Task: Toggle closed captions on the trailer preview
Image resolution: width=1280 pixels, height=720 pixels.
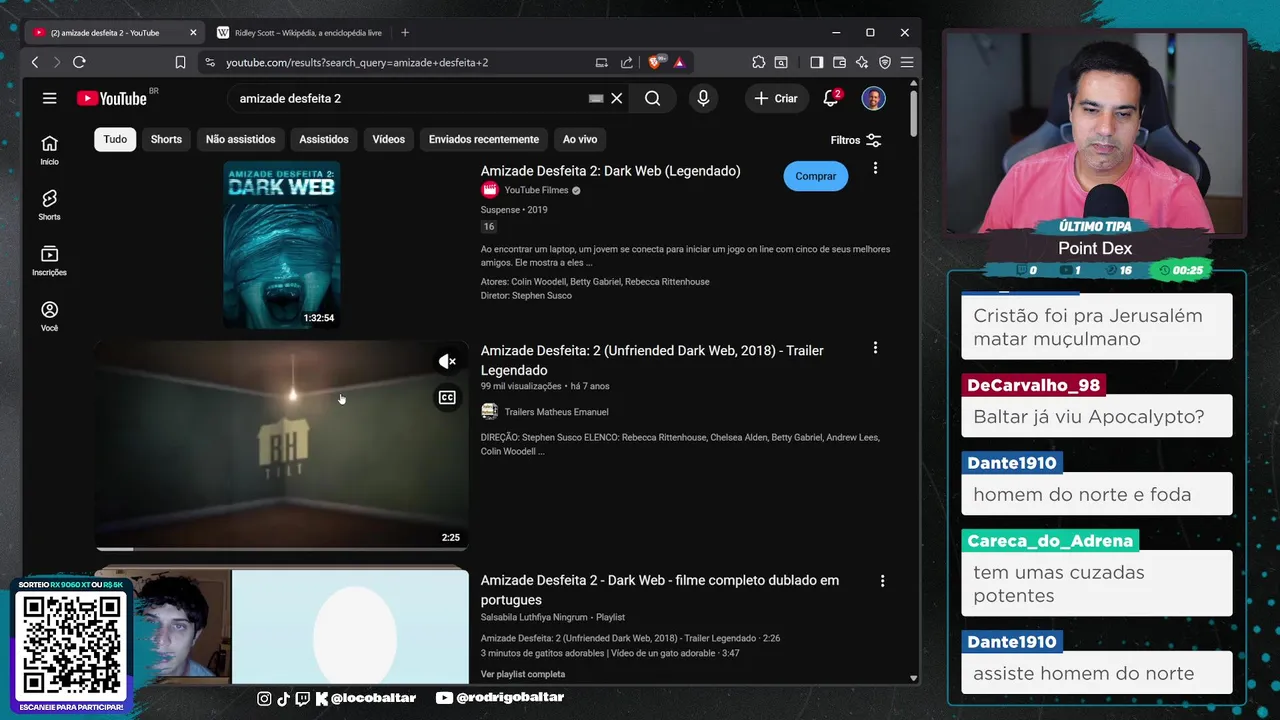Action: (x=447, y=397)
